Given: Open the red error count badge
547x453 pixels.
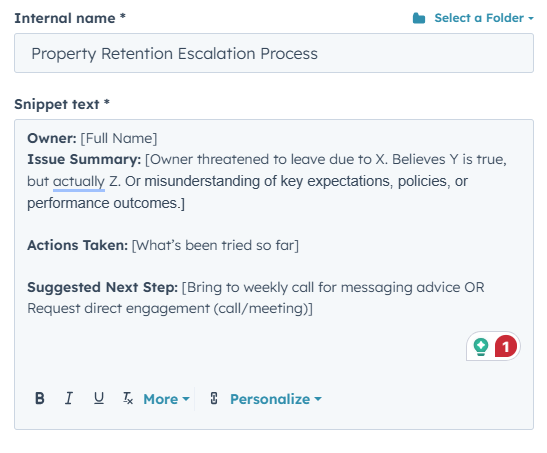Looking at the screenshot, I should (x=505, y=346).
